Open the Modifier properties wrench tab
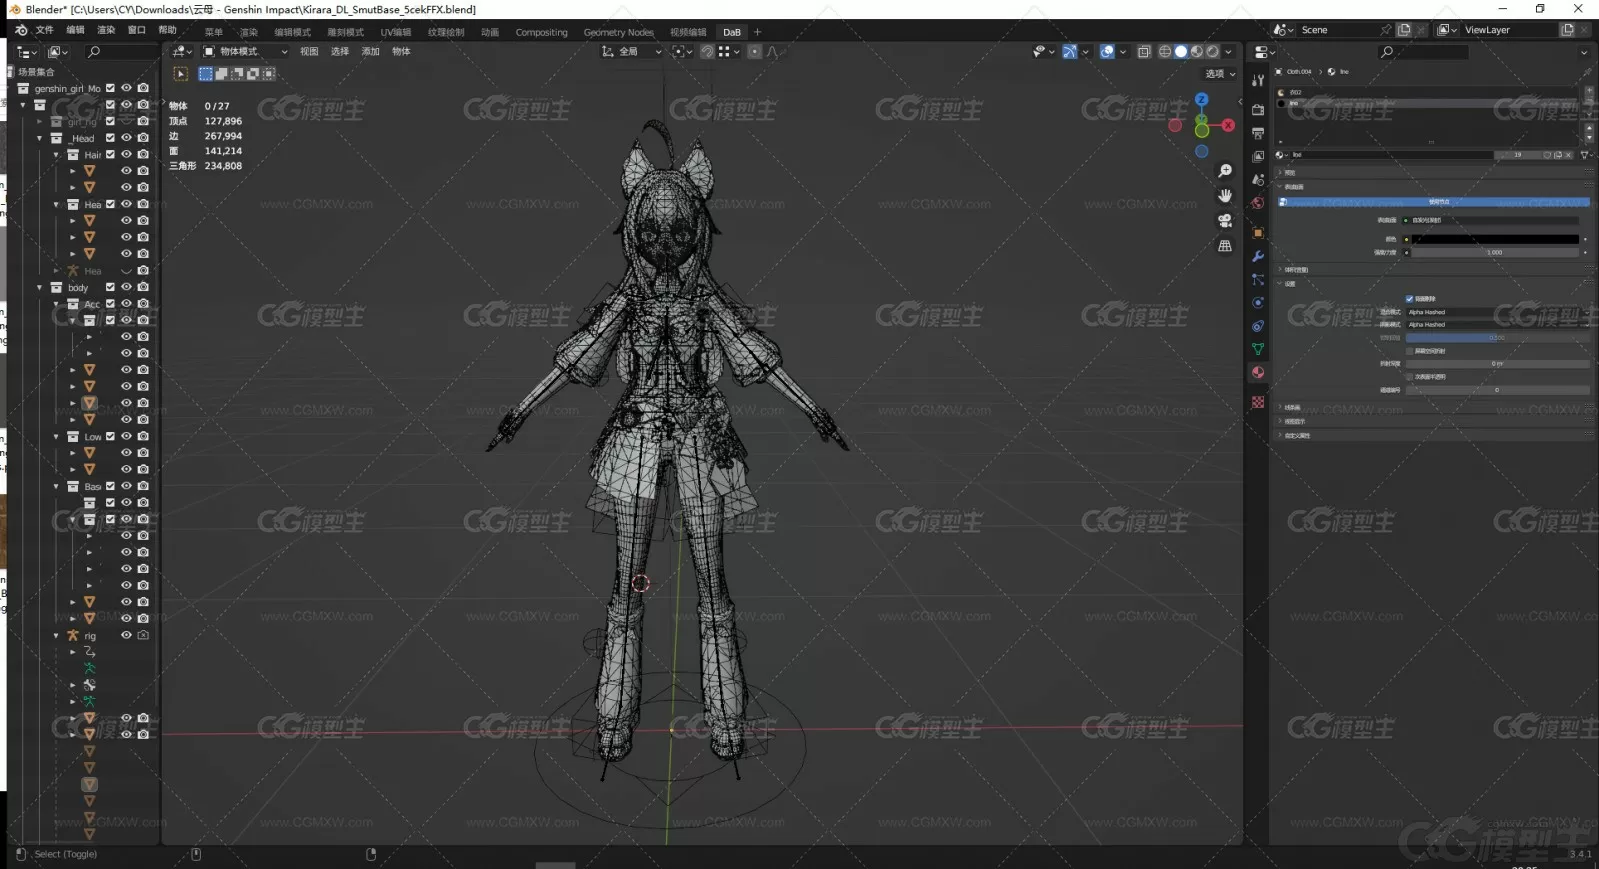The width and height of the screenshot is (1599, 869). pyautogui.click(x=1258, y=257)
